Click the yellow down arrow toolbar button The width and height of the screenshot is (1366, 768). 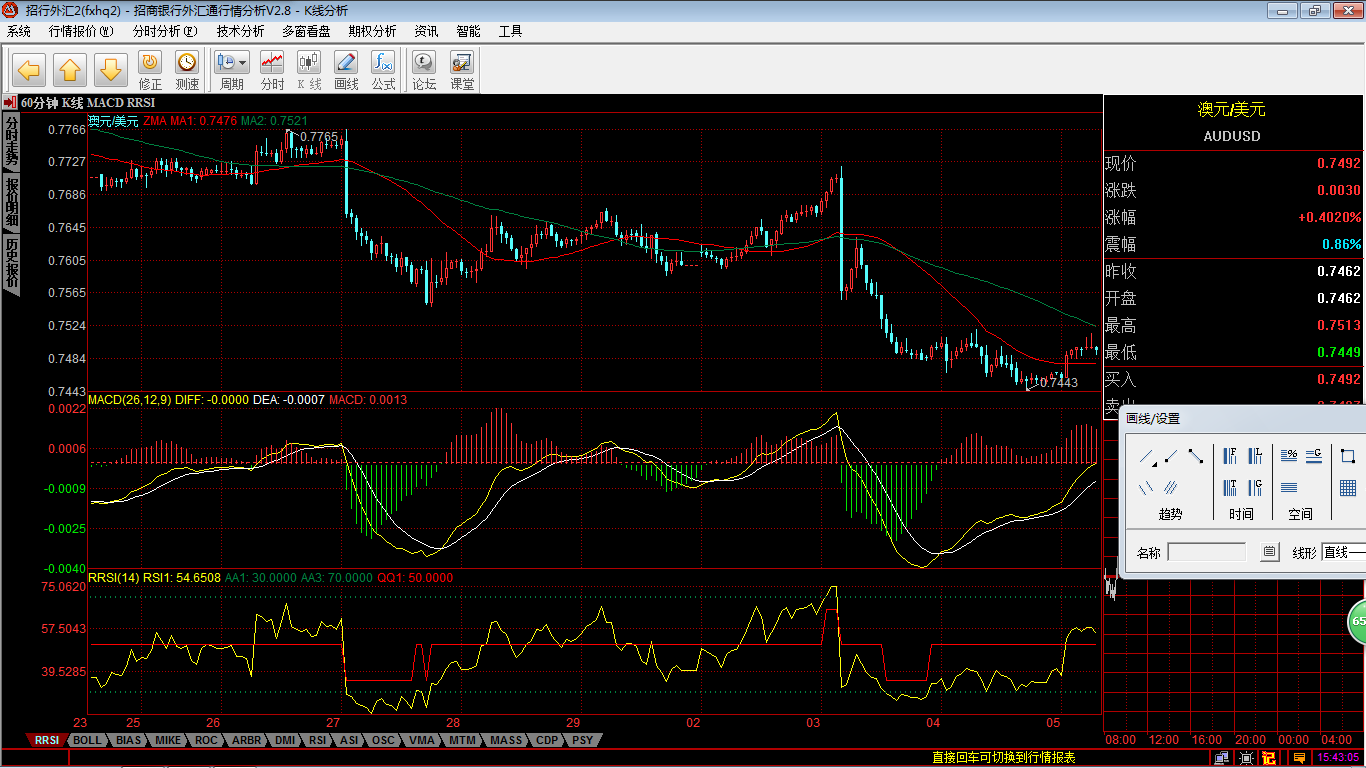click(111, 70)
